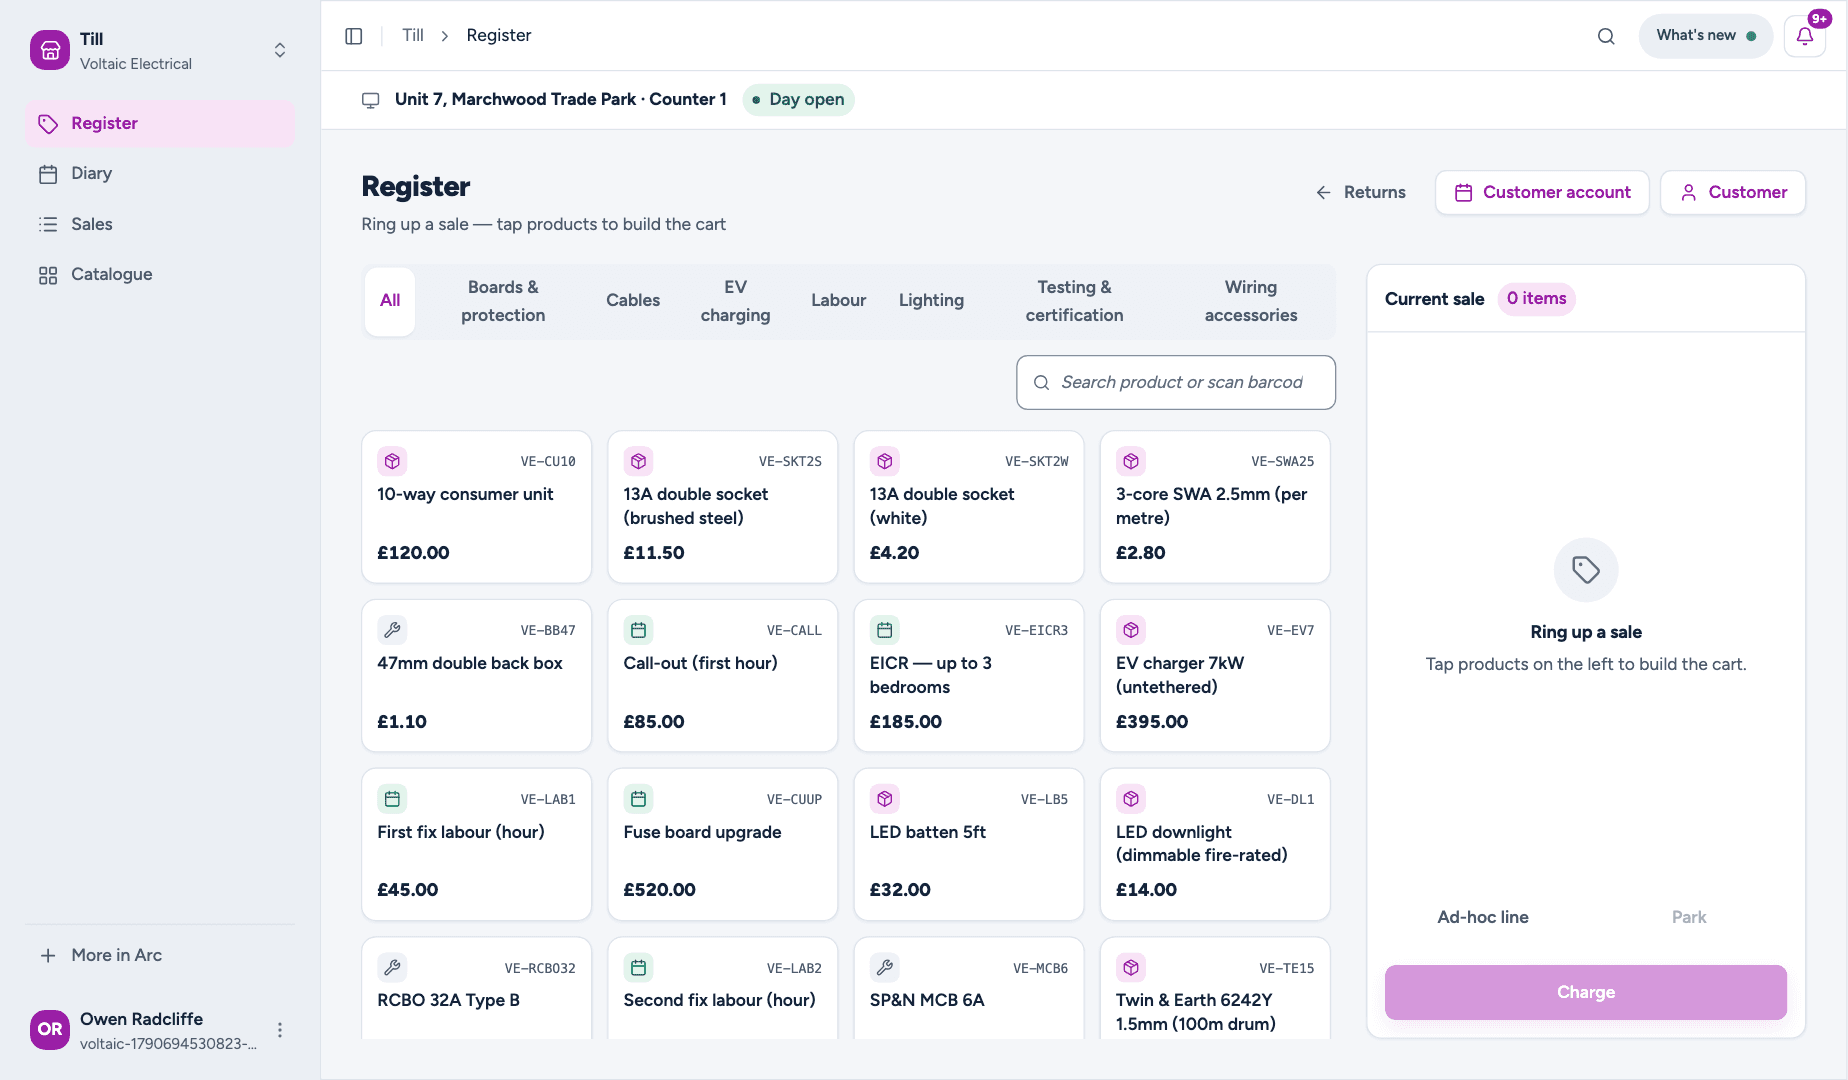Image resolution: width=1848 pixels, height=1080 pixels.
Task: Select Boards & protection tab
Action: click(503, 301)
